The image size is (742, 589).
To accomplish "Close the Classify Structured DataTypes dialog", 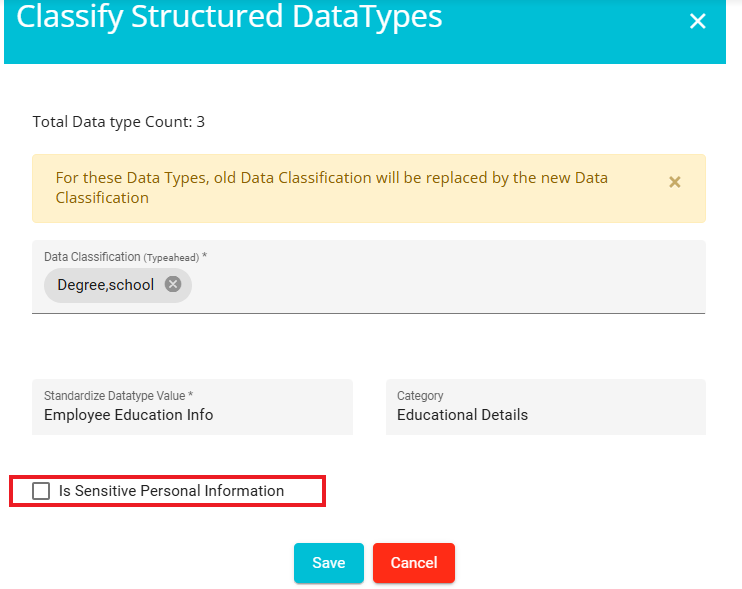I will (x=697, y=21).
